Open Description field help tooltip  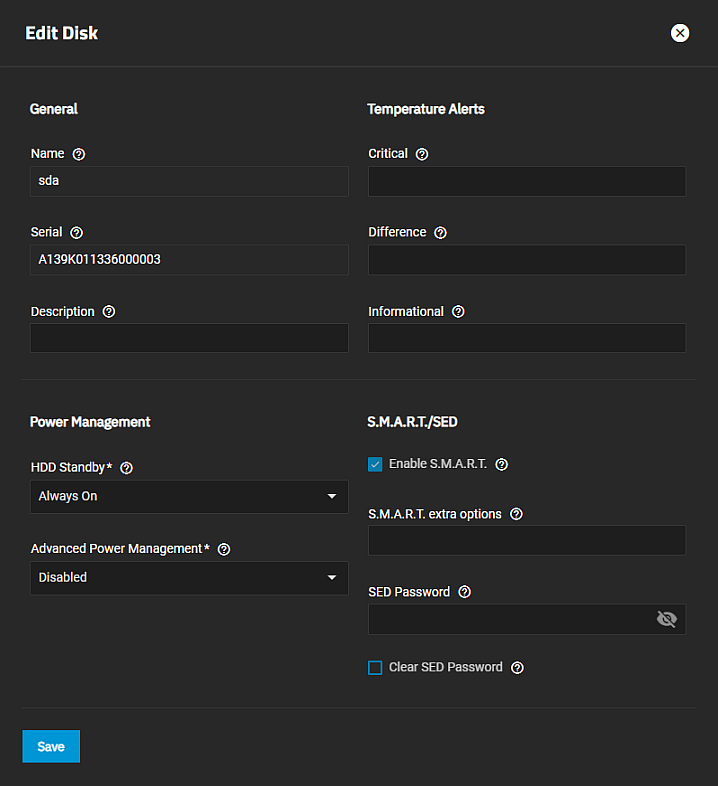pos(109,312)
